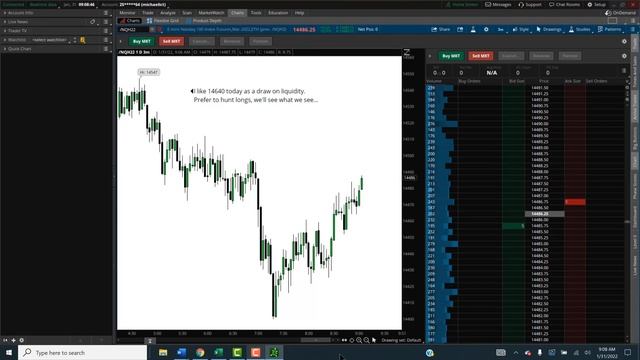Select the Charts sub-tab
The image size is (640, 360).
[130, 20]
